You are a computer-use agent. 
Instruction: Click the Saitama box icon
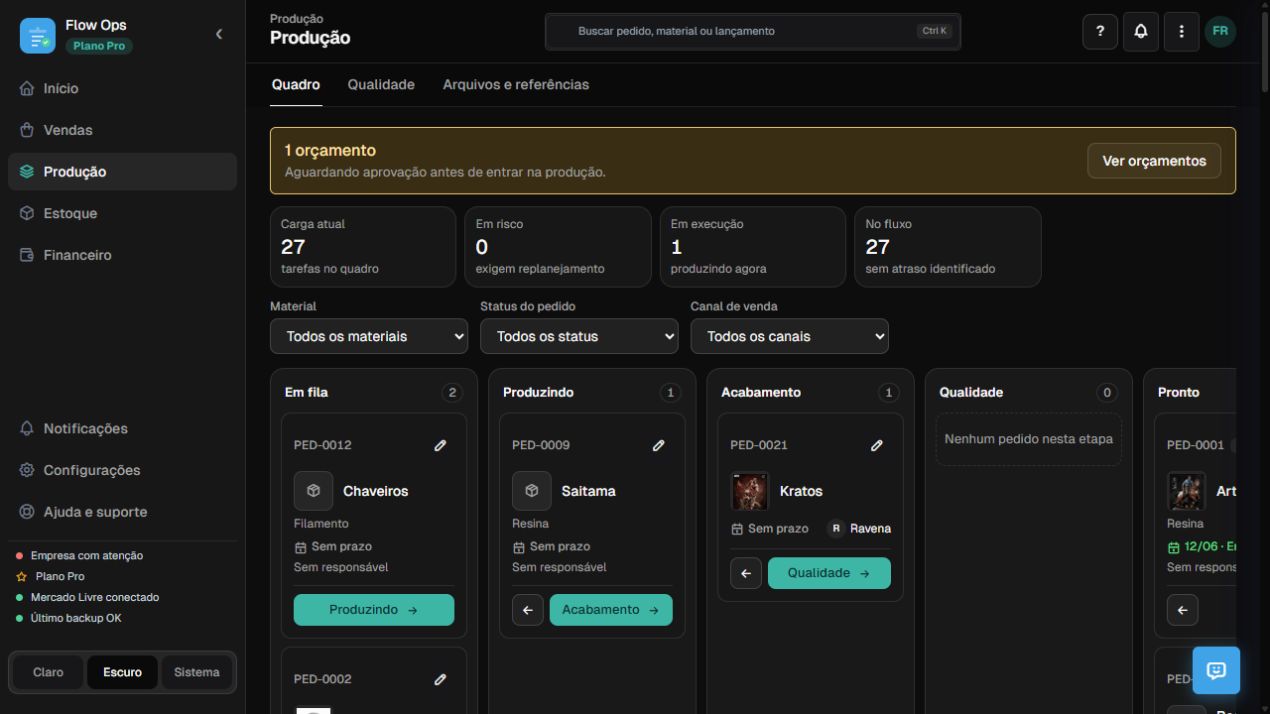[x=531, y=491]
